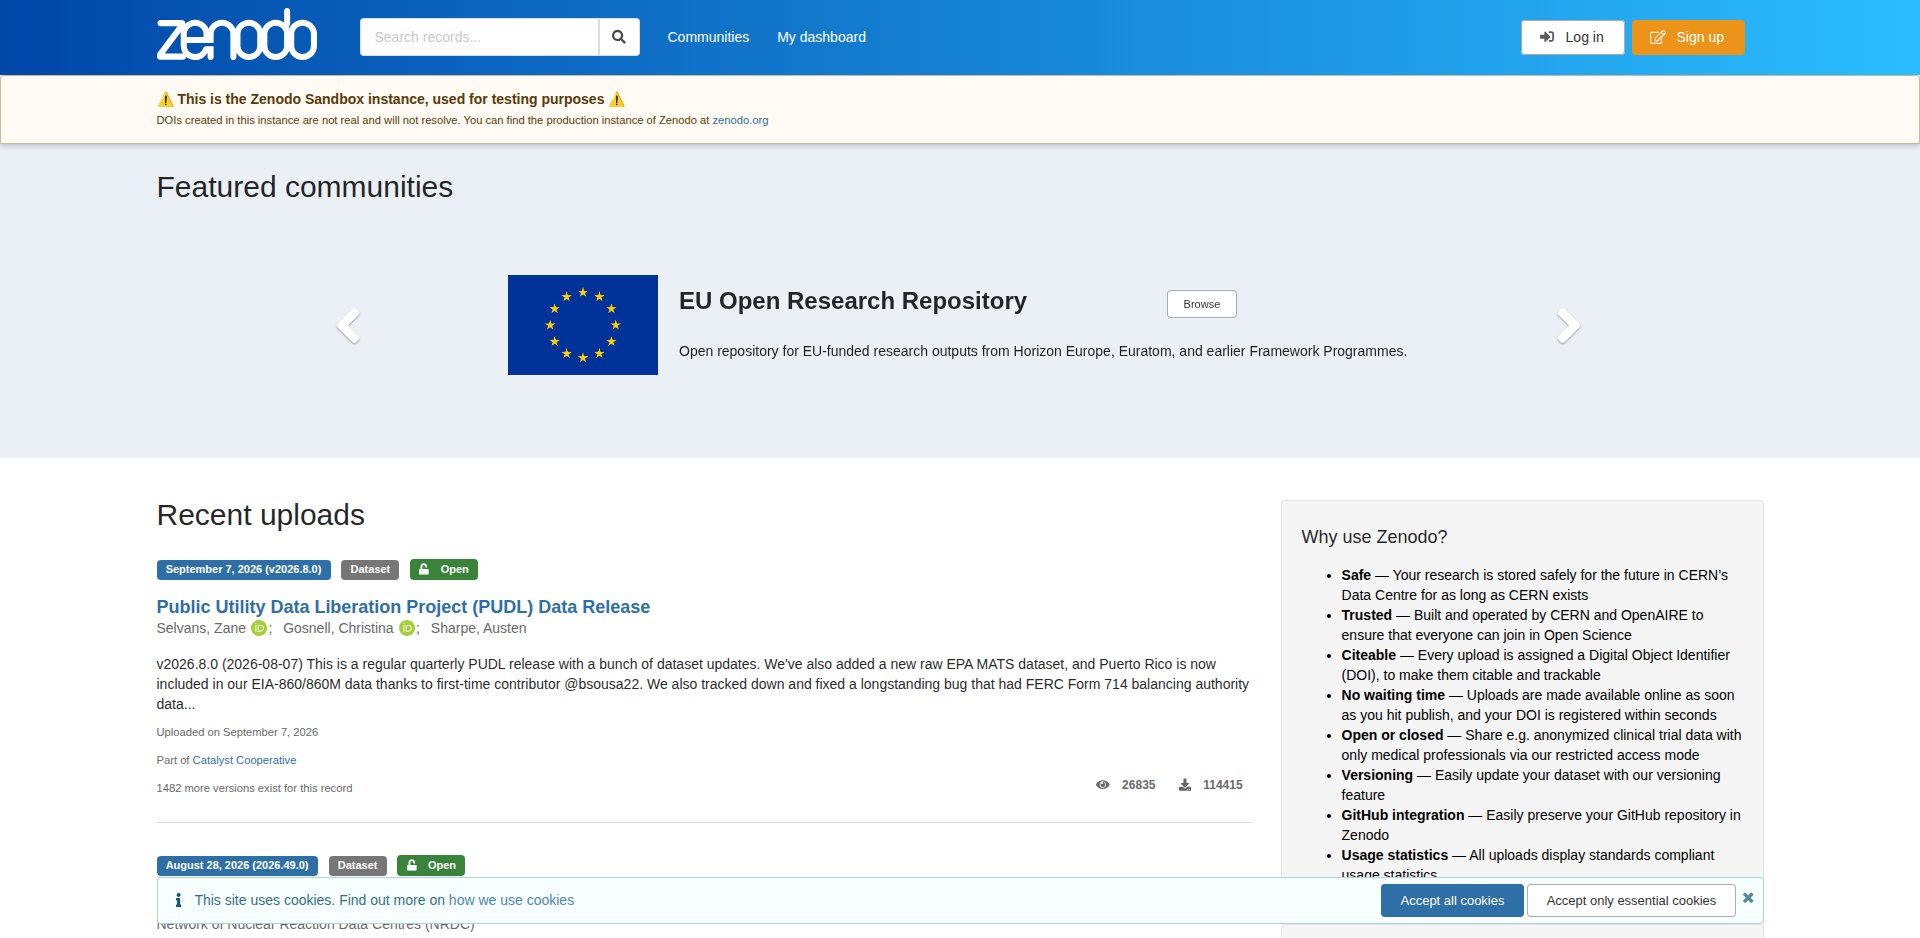
Task: Click the downloads icon for PUDL
Action: [x=1185, y=785]
